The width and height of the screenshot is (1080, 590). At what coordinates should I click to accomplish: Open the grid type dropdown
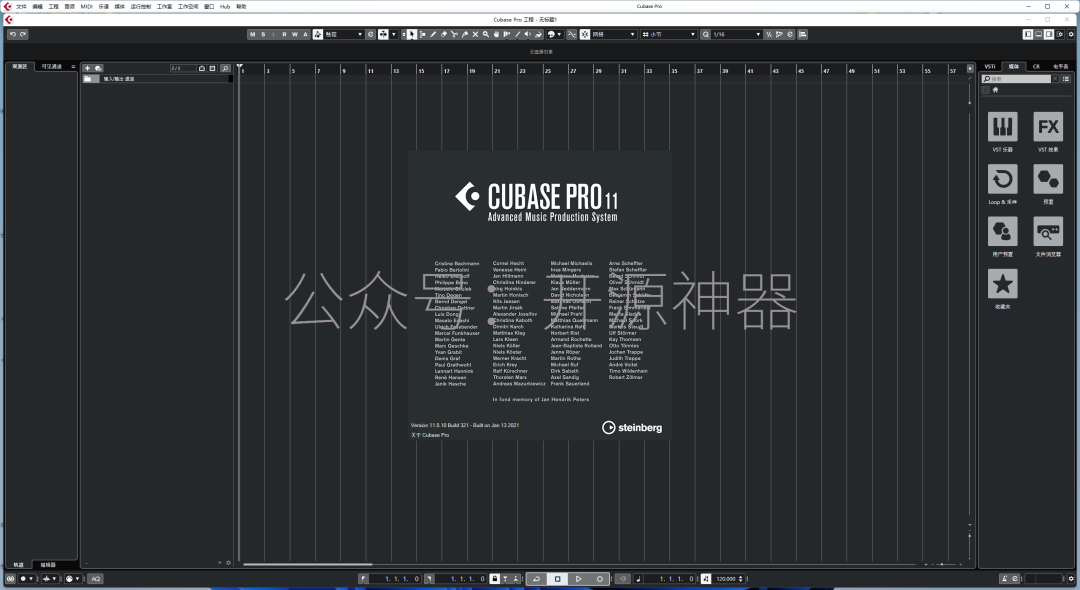click(668, 34)
